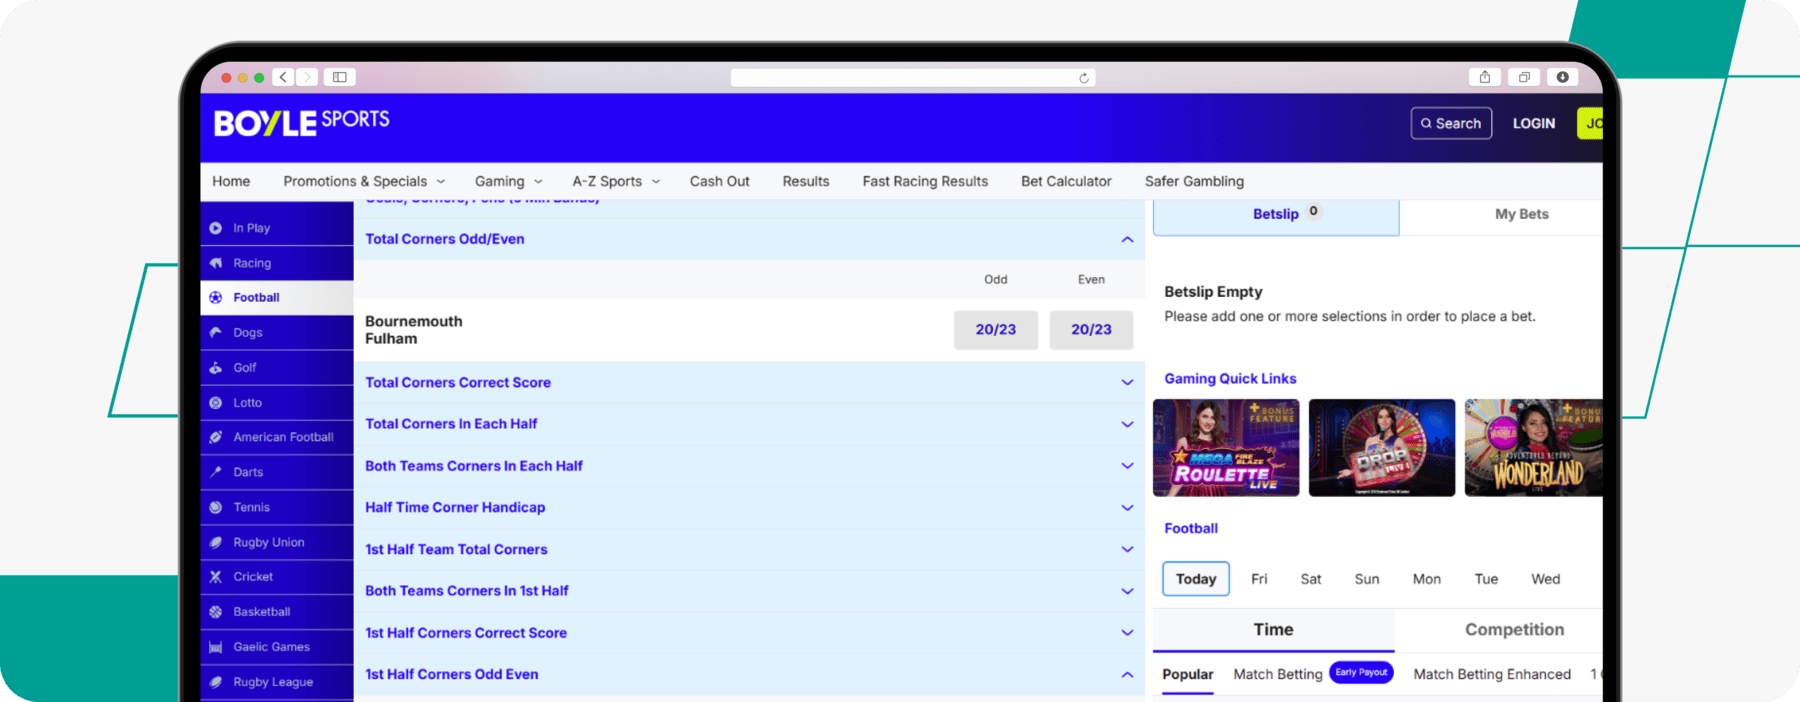Select Match Betting Early Payout tab
Image resolution: width=1800 pixels, height=702 pixels.
coord(1313,674)
